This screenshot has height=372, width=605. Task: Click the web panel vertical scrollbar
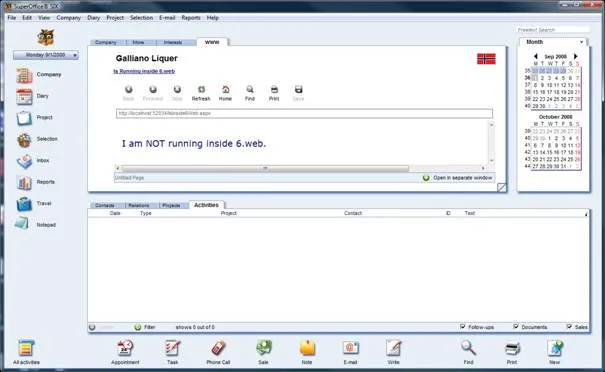[491, 142]
